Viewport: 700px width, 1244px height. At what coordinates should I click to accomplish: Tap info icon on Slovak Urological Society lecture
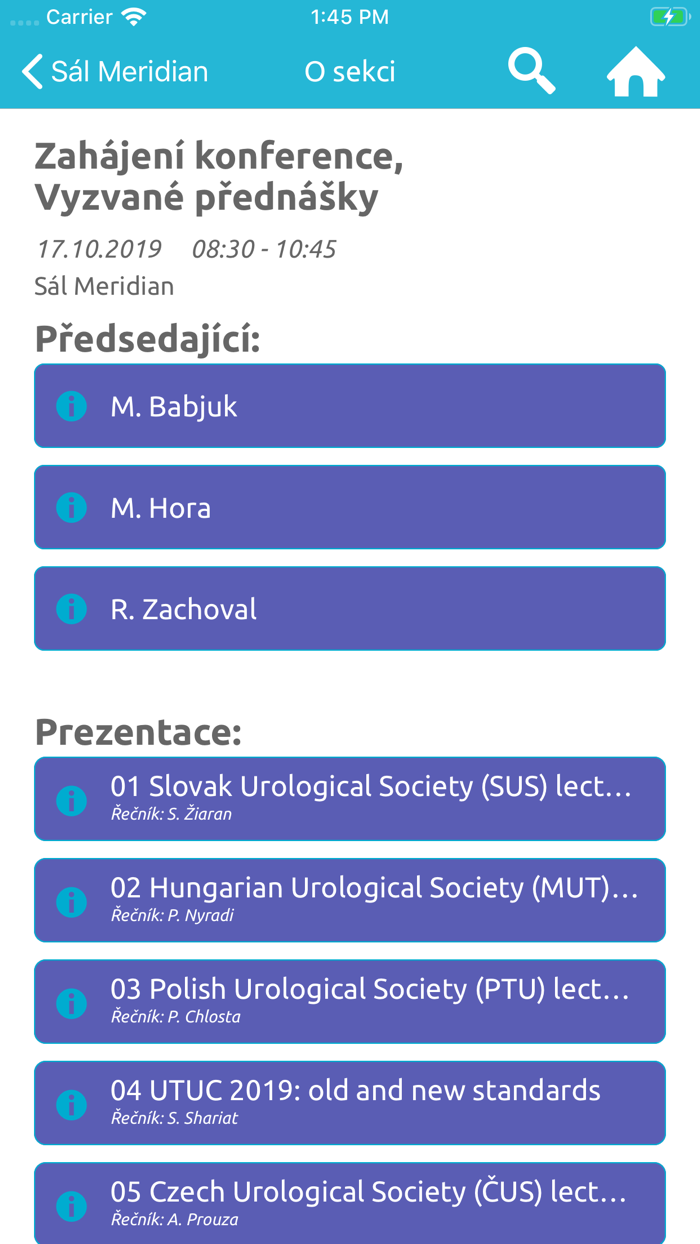[70, 798]
